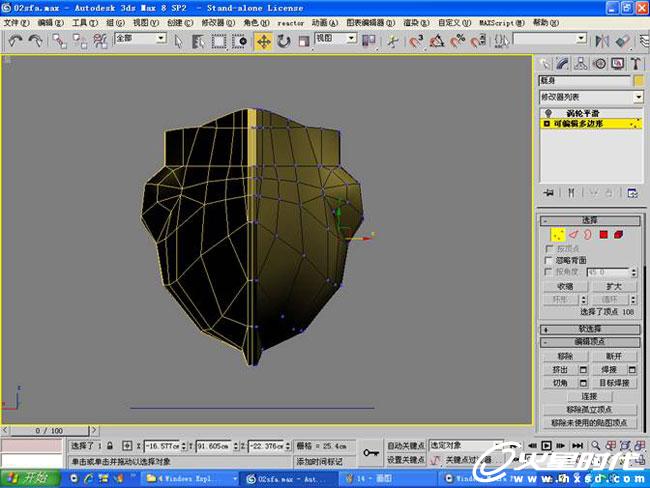Expand the 全部 selection filter dropdown
The image size is (650, 488).
pos(160,39)
